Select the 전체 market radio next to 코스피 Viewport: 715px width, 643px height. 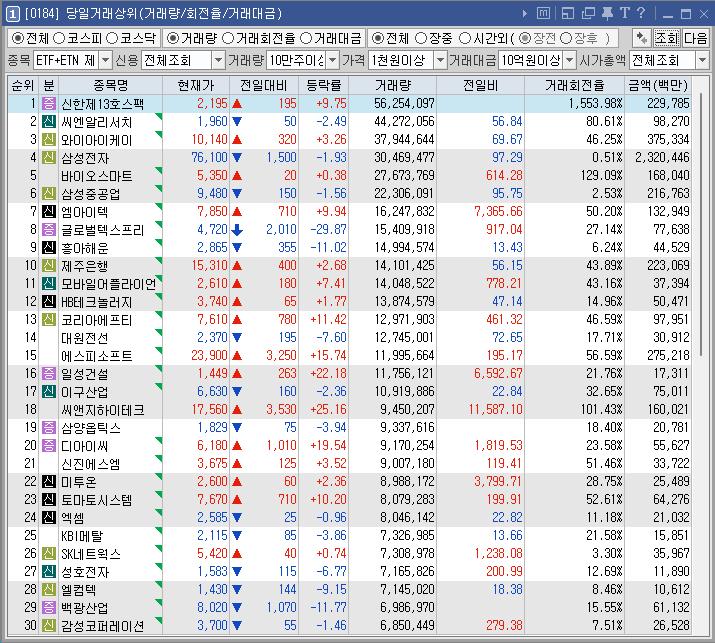18,38
